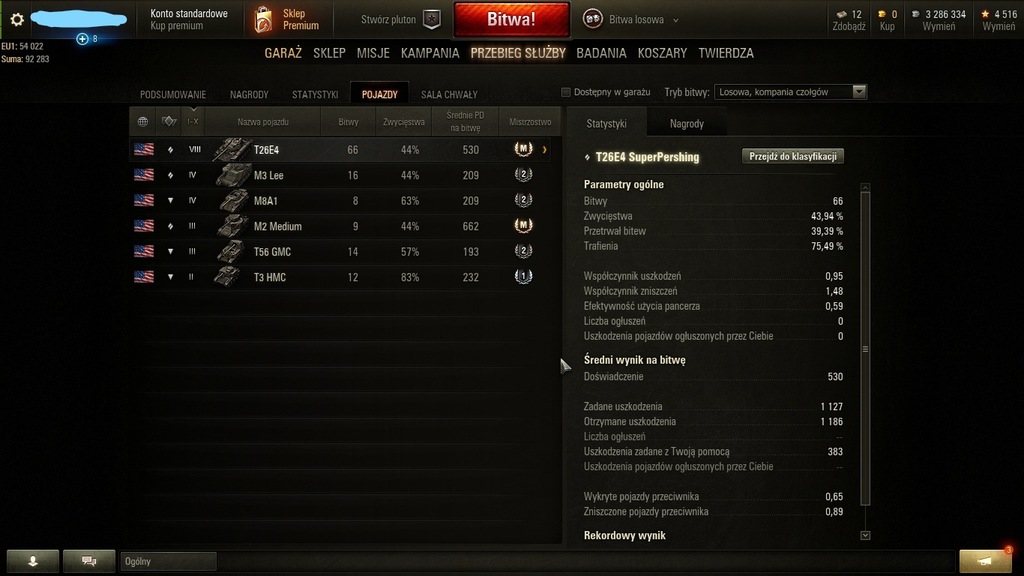Click 'Przejdź do klasyfikacji' button
The height and width of the screenshot is (576, 1024).
click(x=793, y=157)
